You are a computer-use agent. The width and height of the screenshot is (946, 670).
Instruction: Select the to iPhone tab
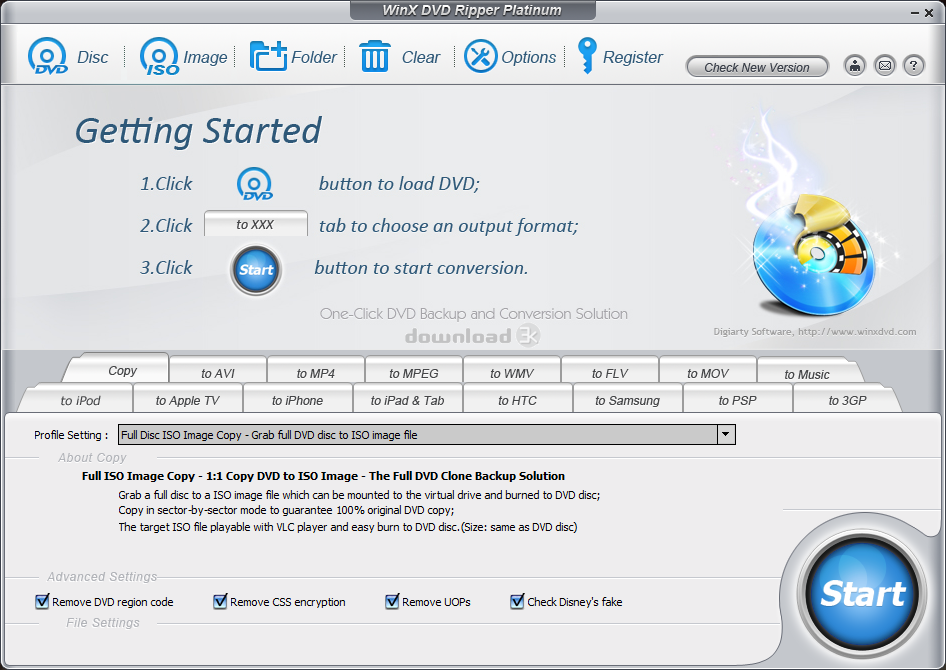point(297,400)
